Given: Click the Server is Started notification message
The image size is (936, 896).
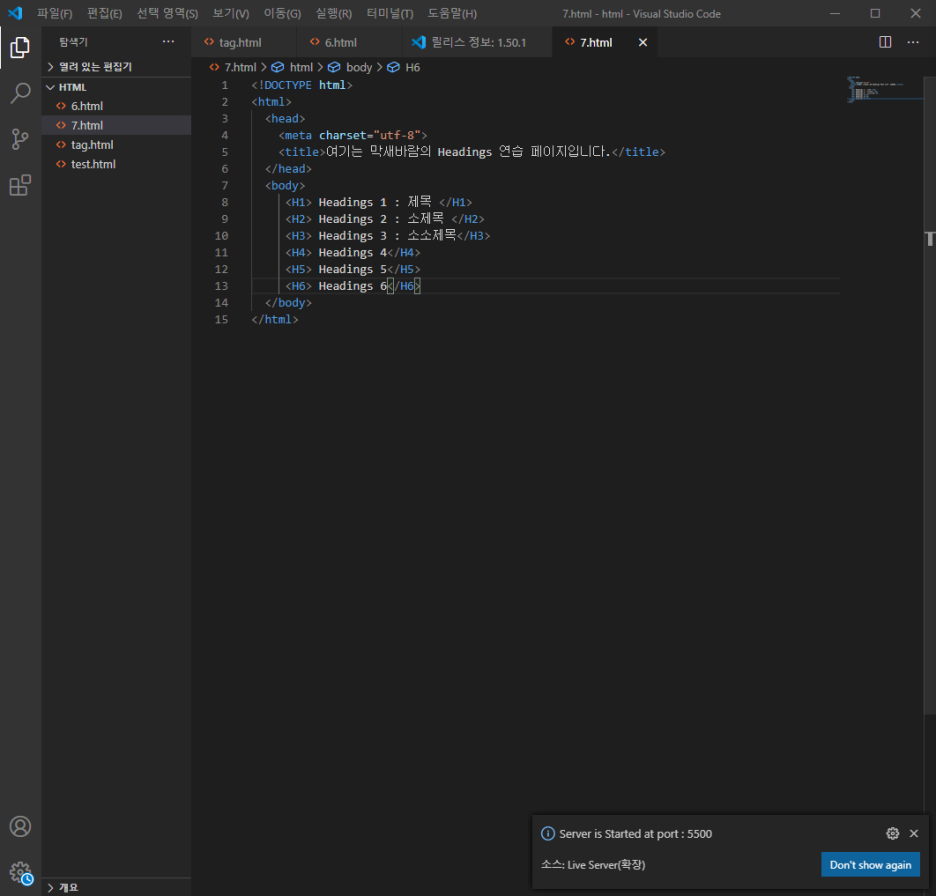Looking at the screenshot, I should point(635,834).
